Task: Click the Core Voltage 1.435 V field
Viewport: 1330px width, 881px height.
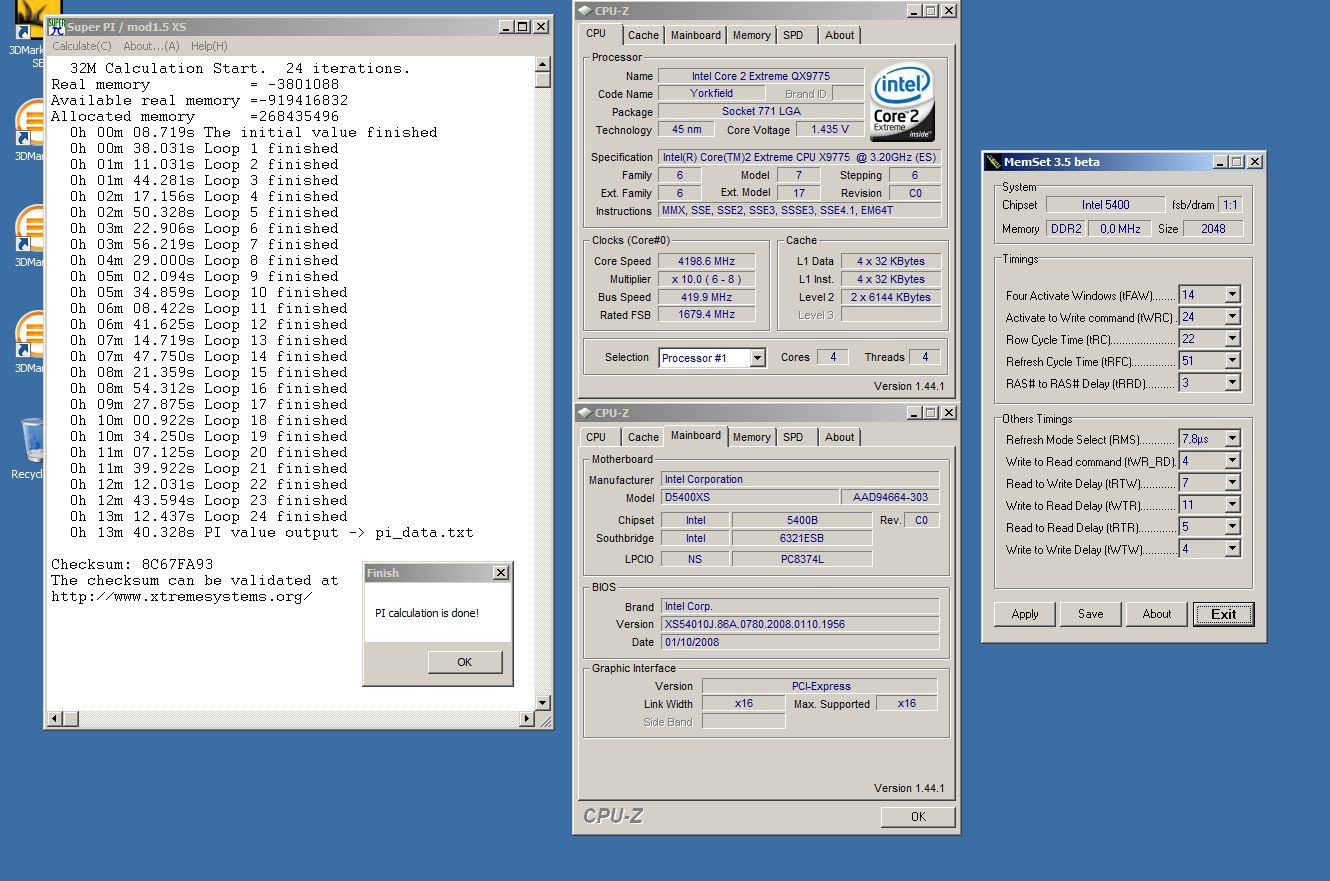Action: pos(830,130)
